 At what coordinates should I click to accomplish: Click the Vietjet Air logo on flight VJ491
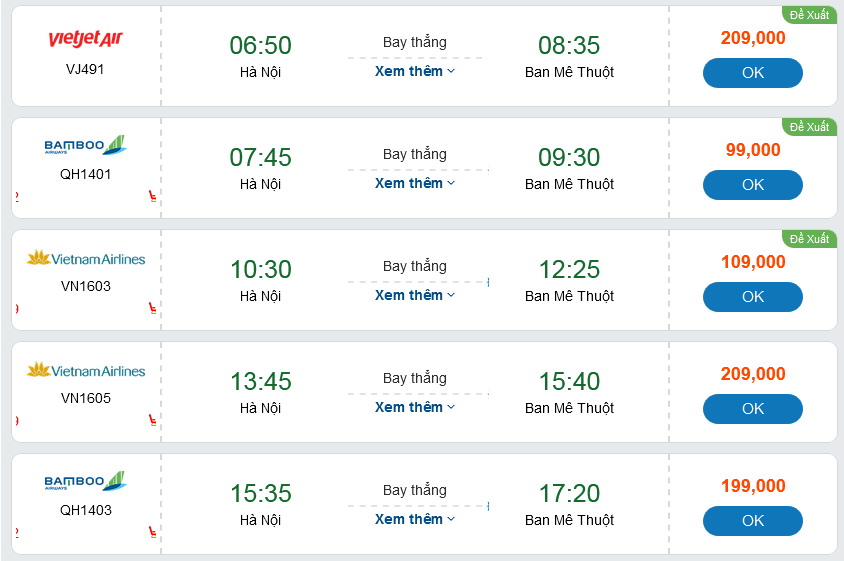[x=85, y=39]
